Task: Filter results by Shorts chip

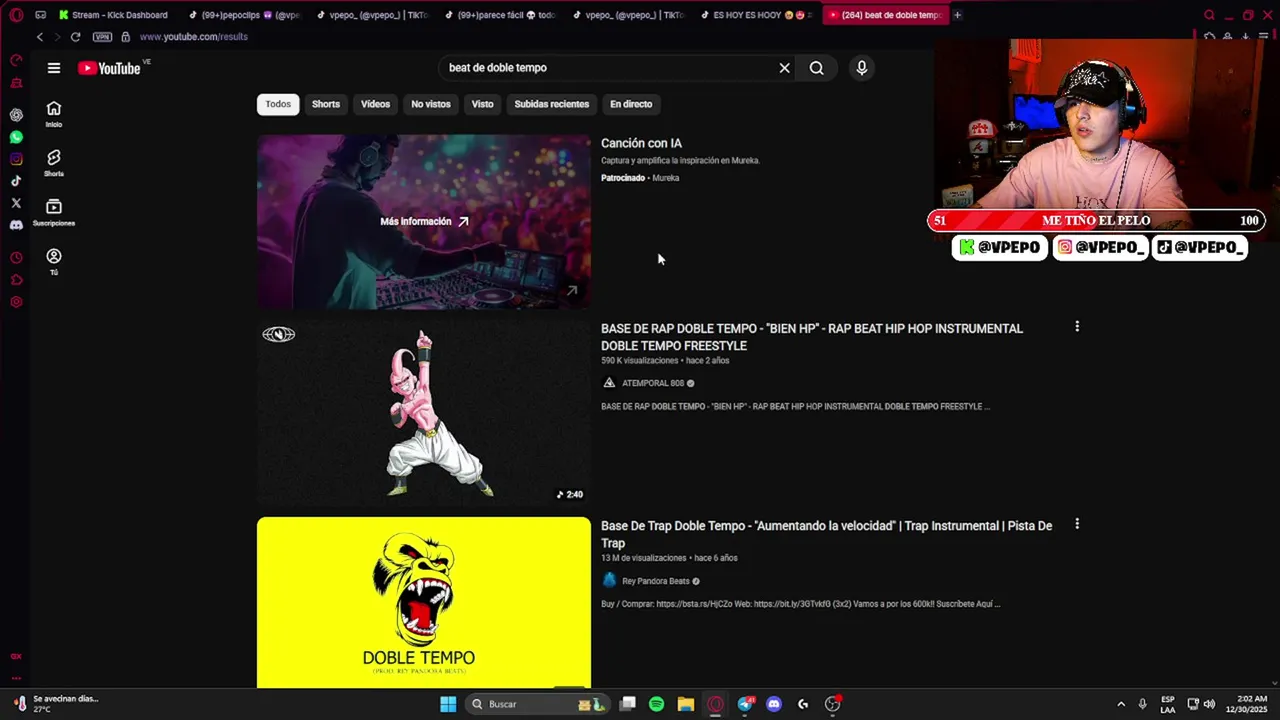Action: tap(326, 104)
